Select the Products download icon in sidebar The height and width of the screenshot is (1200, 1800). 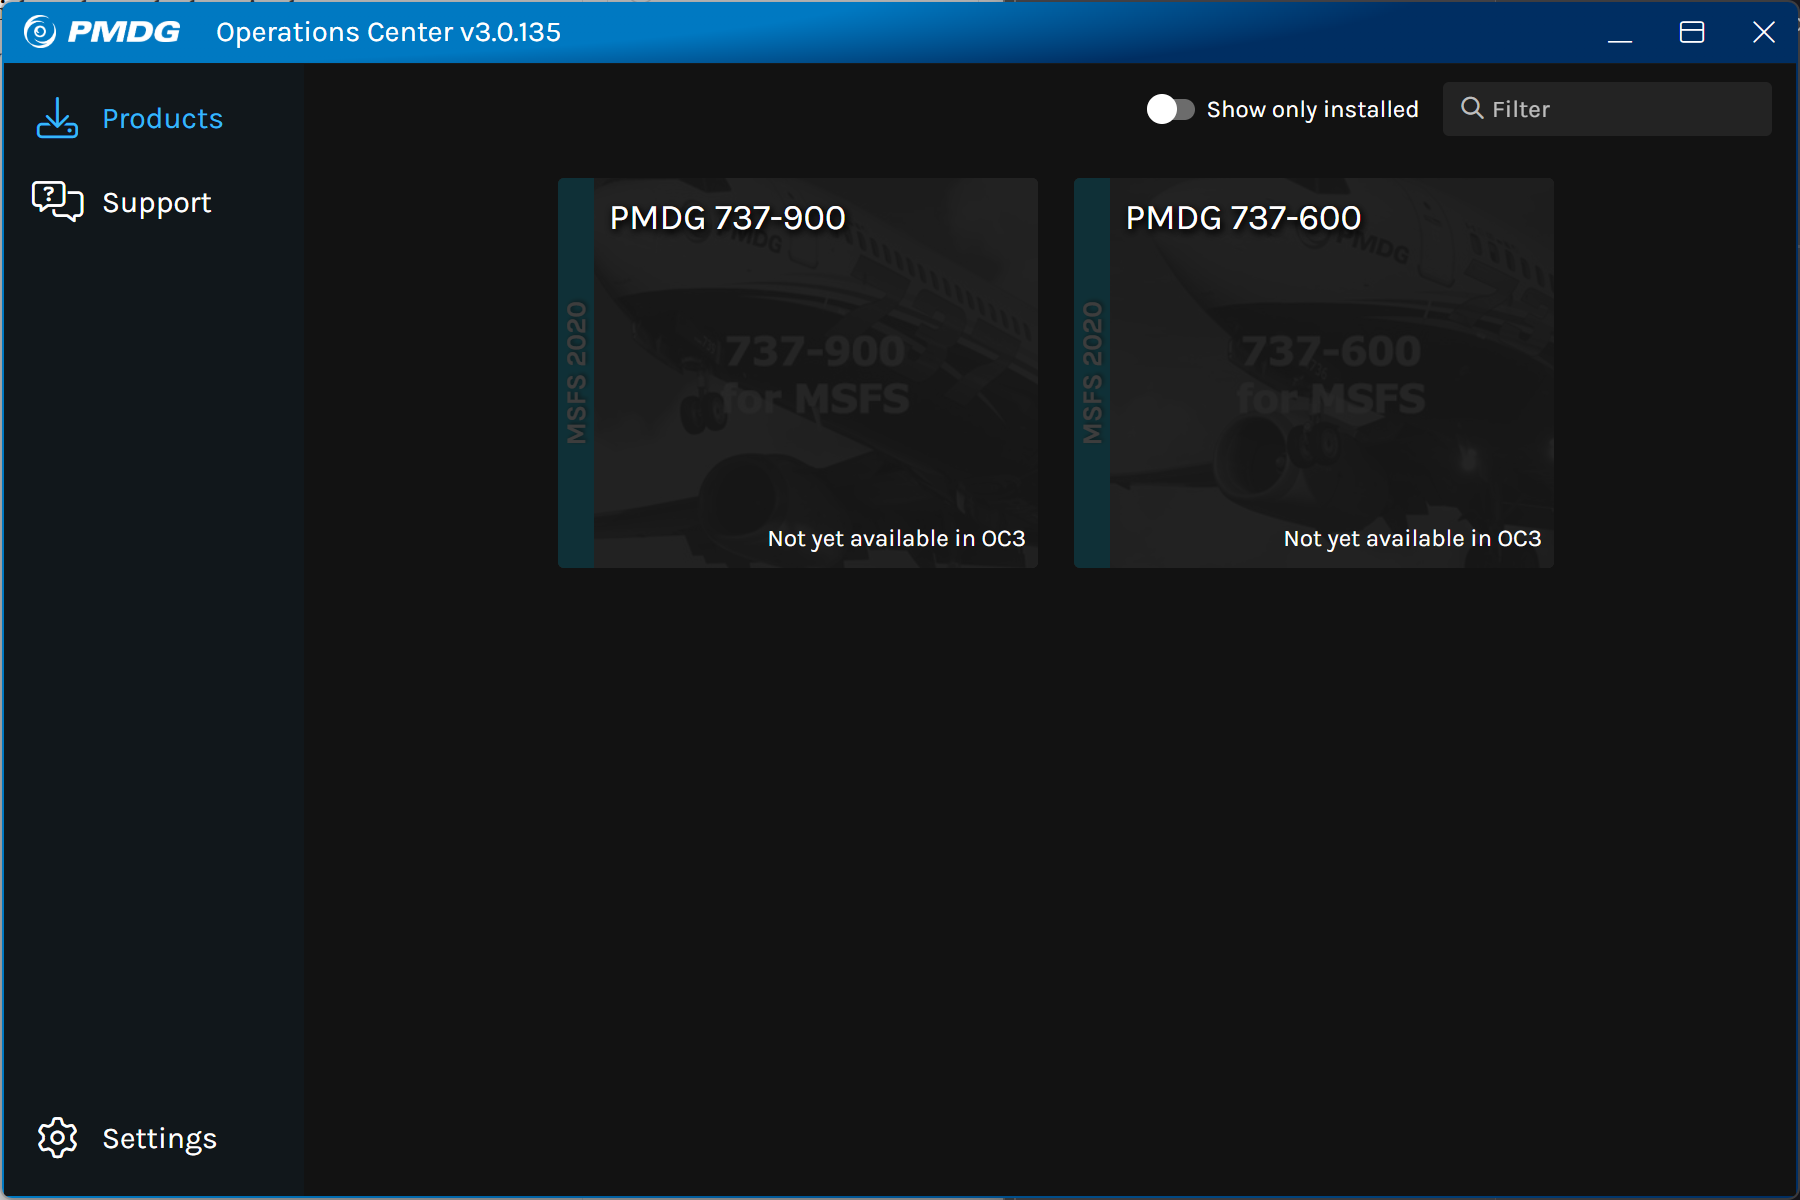pyautogui.click(x=57, y=117)
